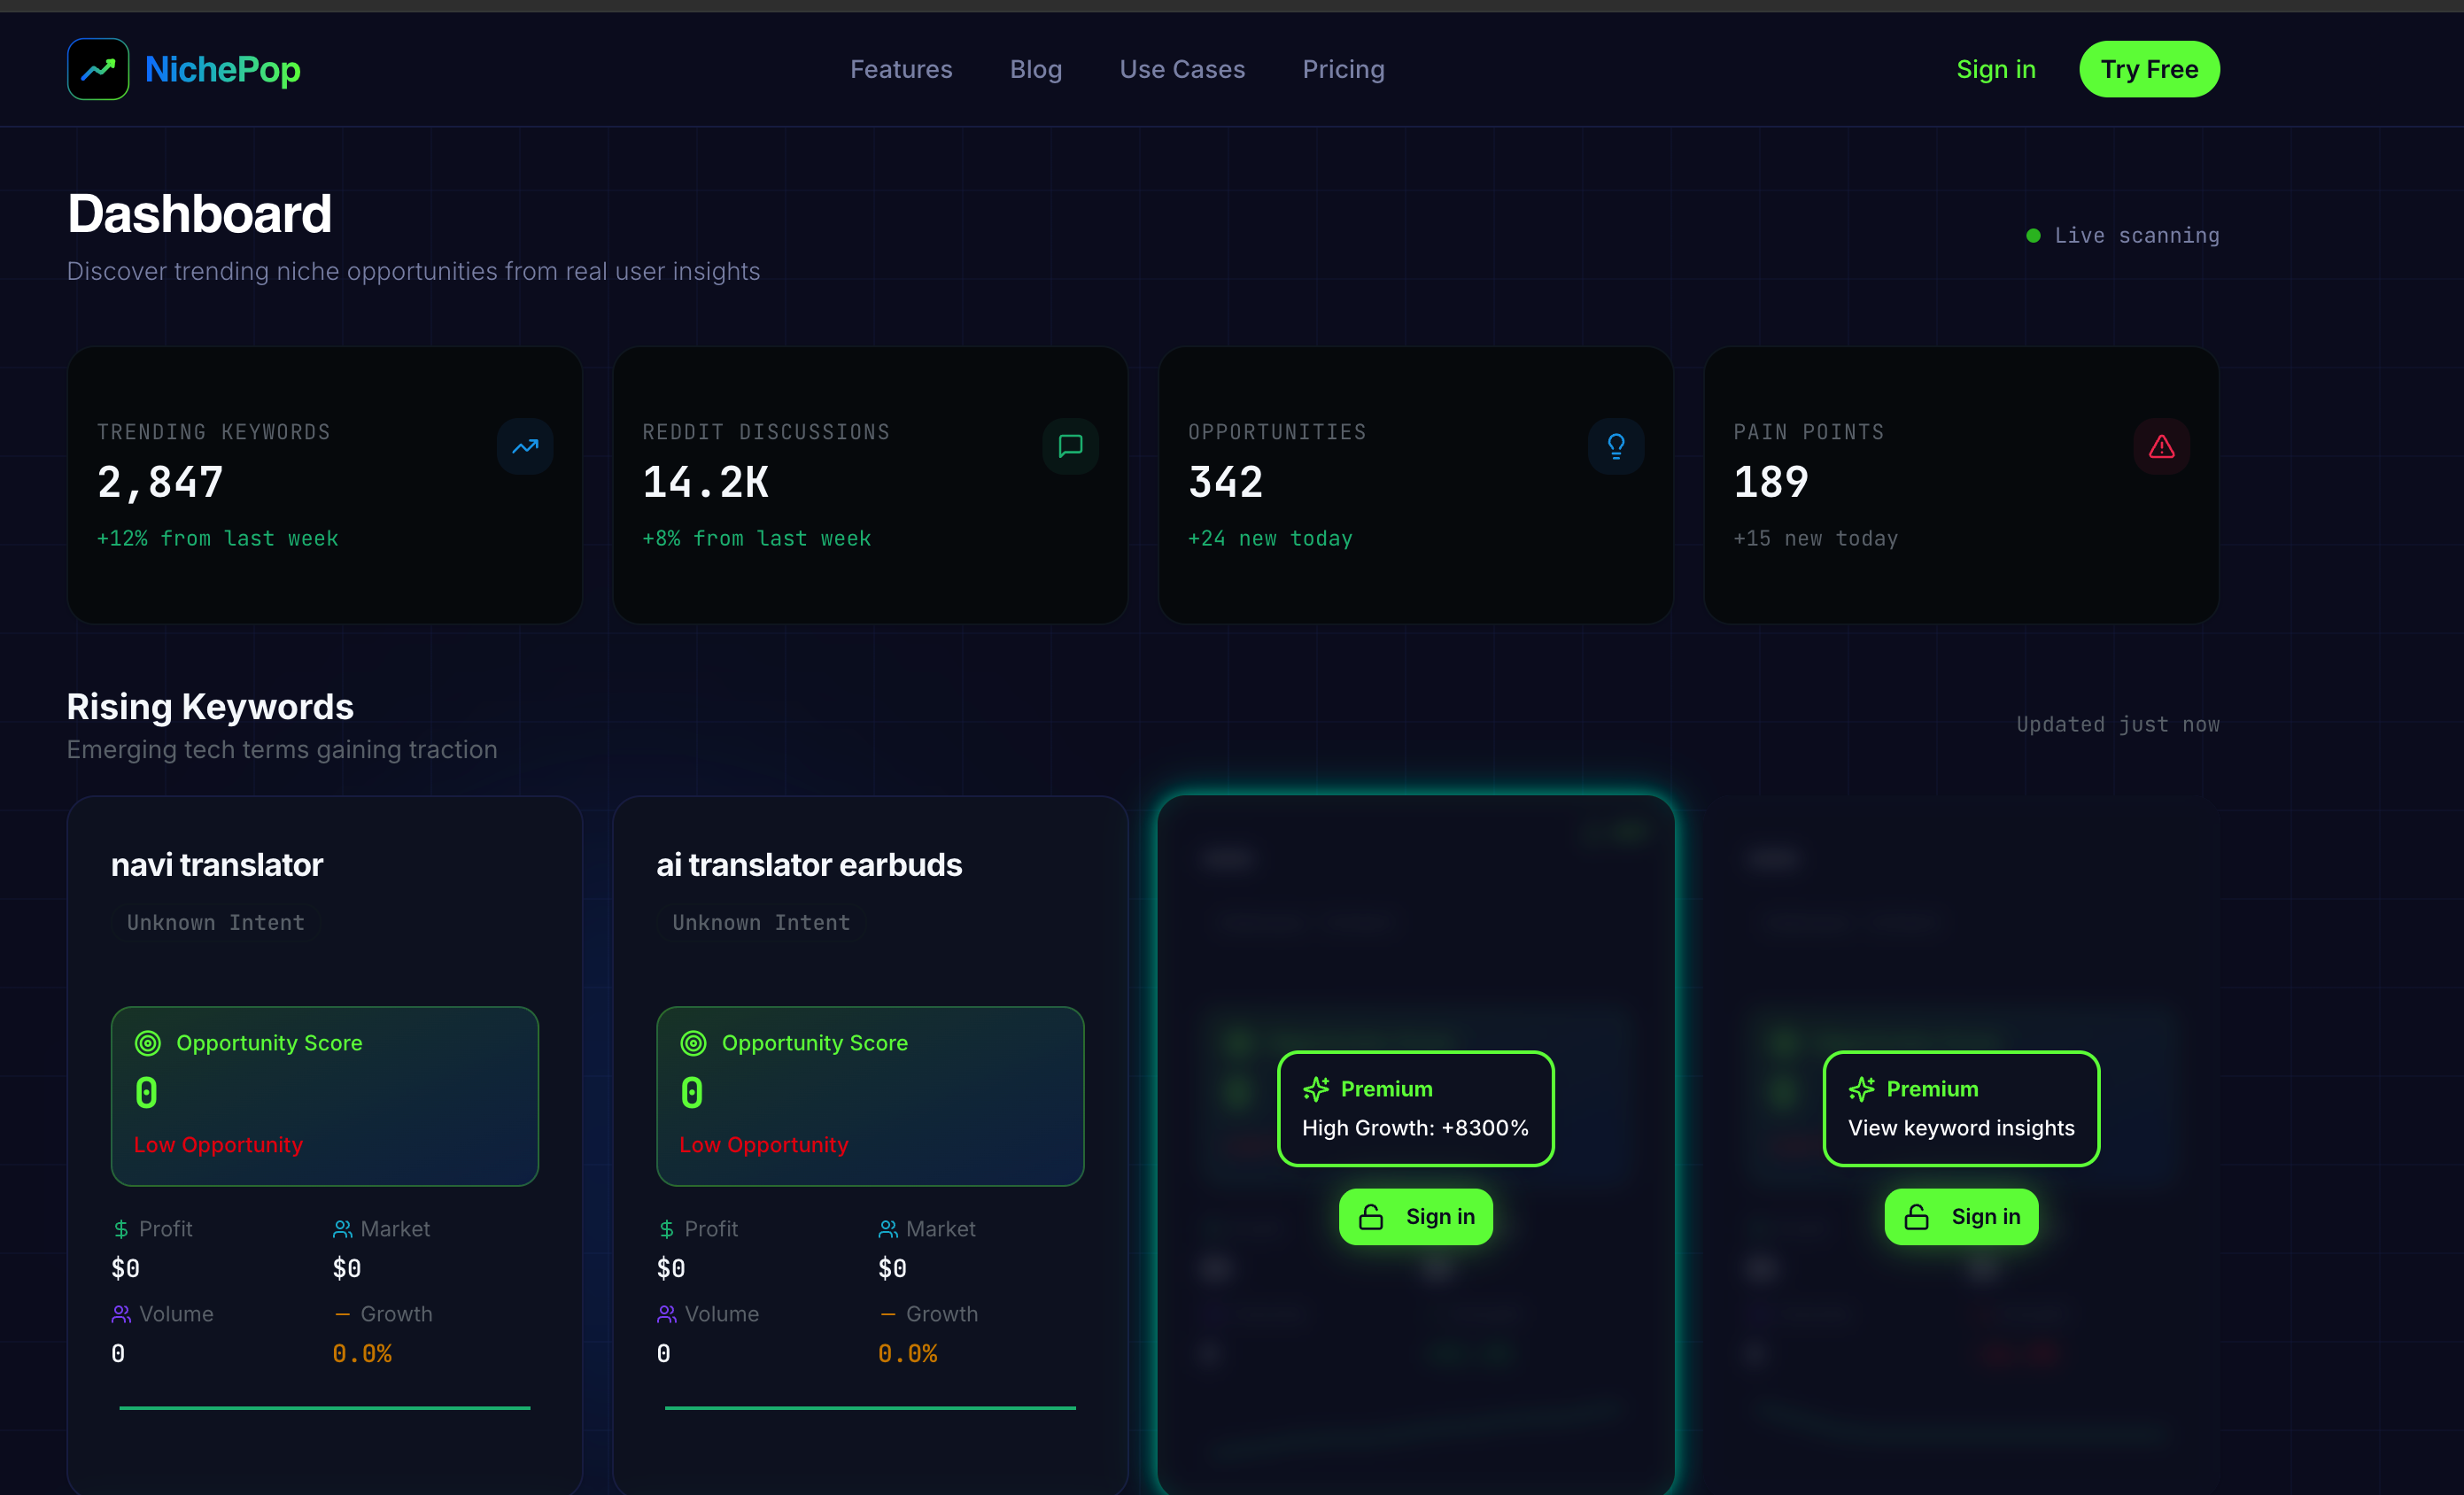2464x1495 pixels.
Task: Click the Sign in link in header
Action: pyautogui.click(x=1995, y=69)
